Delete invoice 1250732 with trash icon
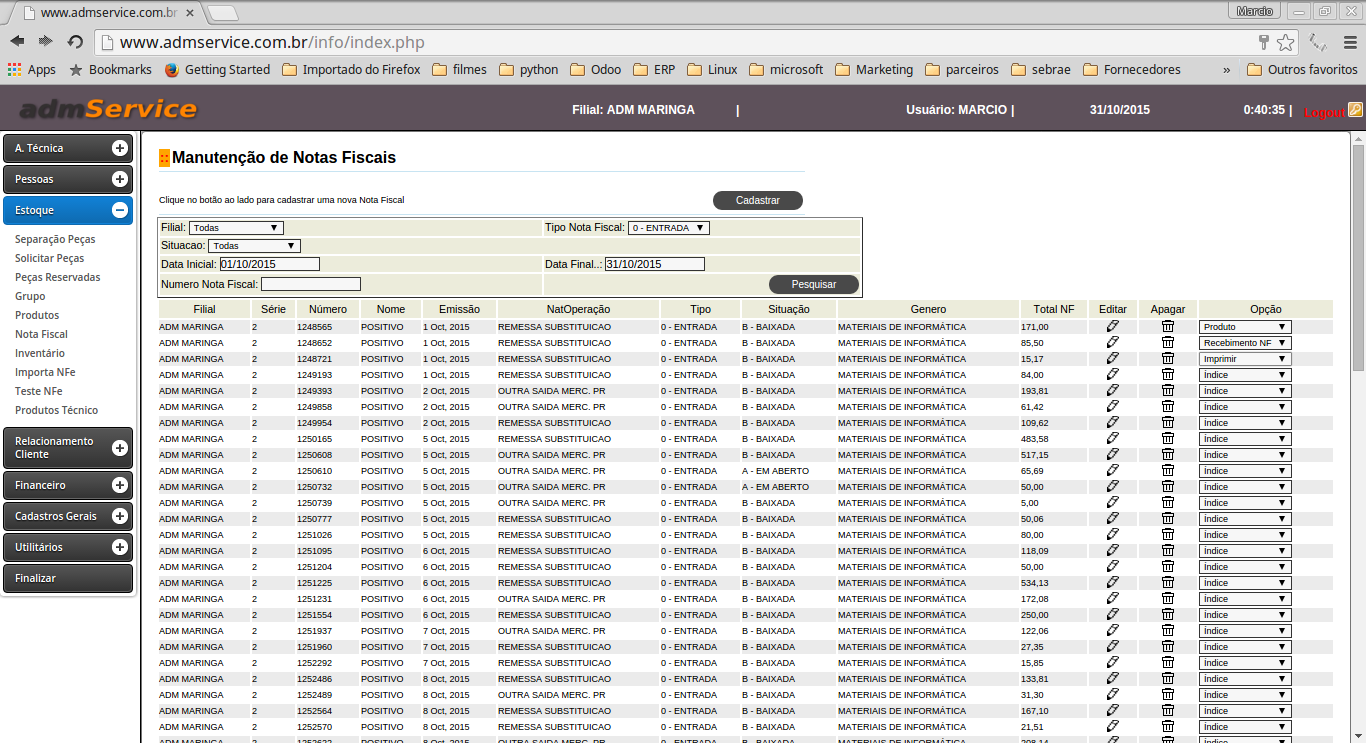This screenshot has width=1366, height=743. coord(1167,487)
